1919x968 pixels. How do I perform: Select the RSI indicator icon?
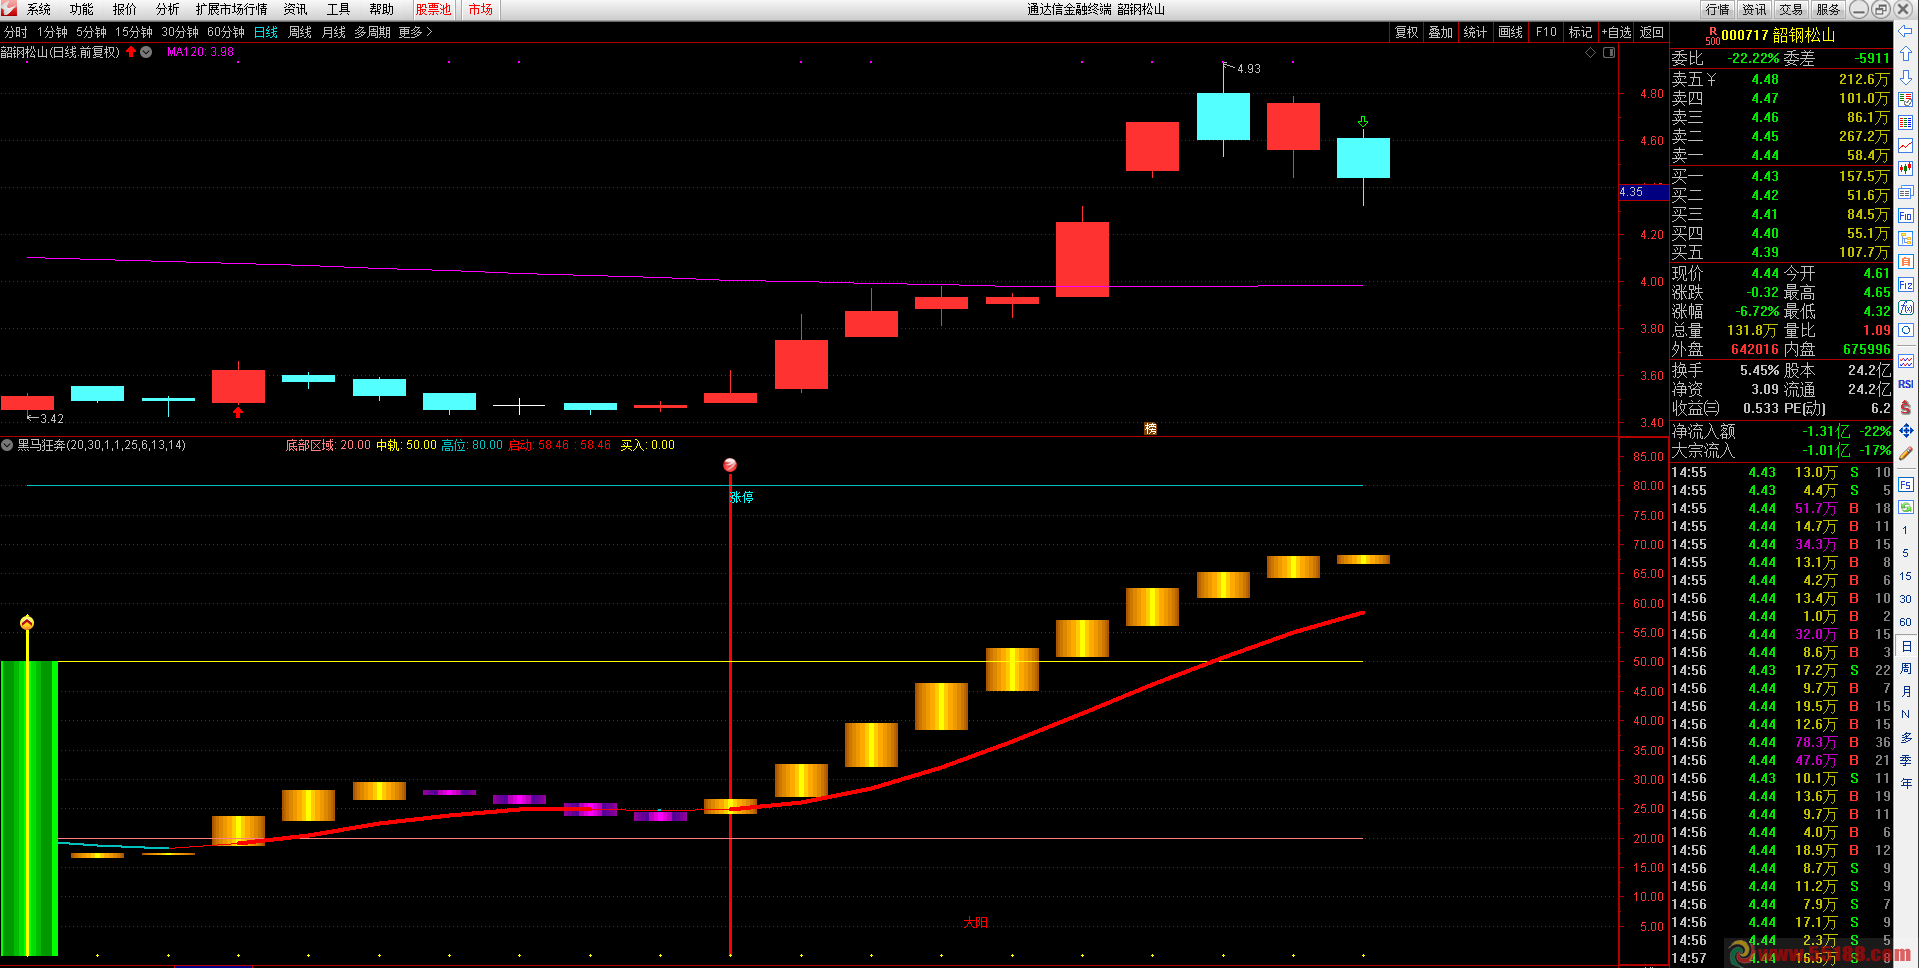pos(1906,384)
